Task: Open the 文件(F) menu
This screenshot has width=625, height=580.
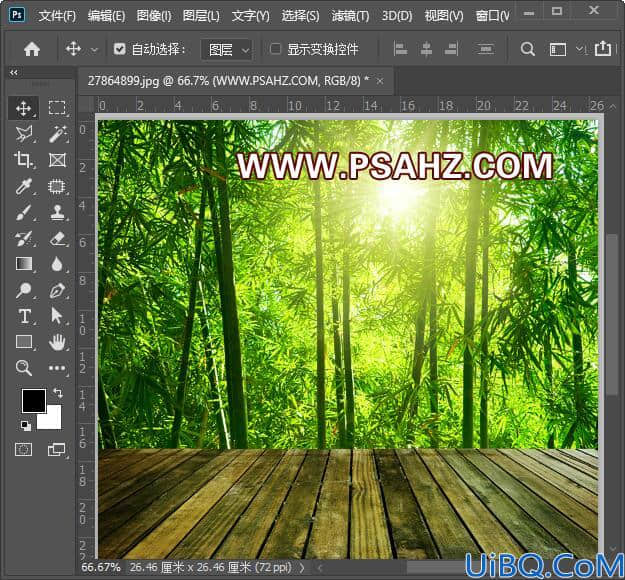Action: coord(57,16)
